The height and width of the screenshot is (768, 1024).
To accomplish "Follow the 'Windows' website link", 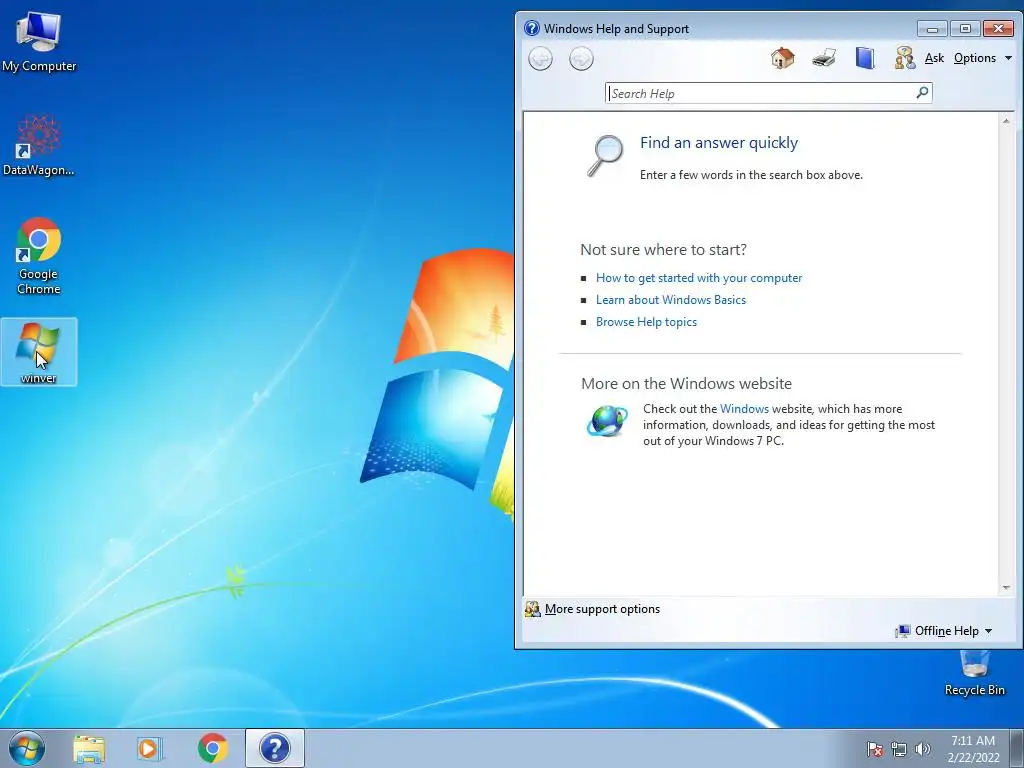I will coord(744,409).
